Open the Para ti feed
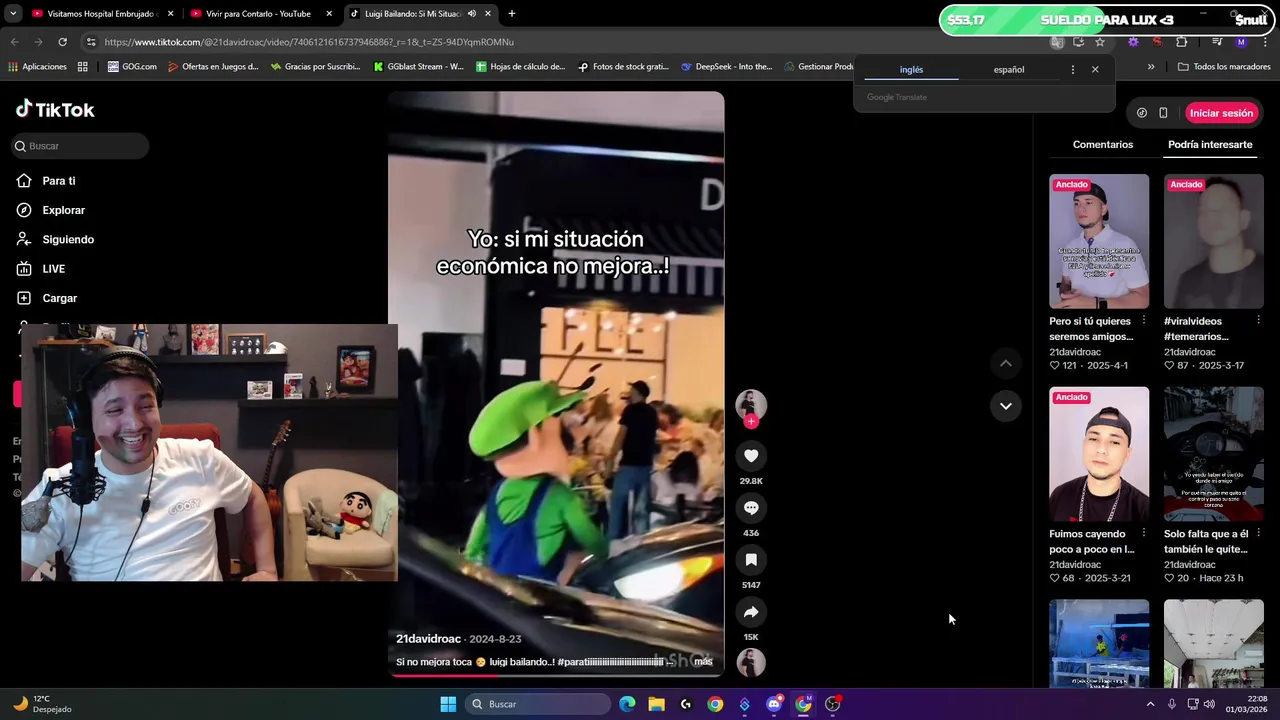Viewport: 1280px width, 720px height. pyautogui.click(x=46, y=181)
